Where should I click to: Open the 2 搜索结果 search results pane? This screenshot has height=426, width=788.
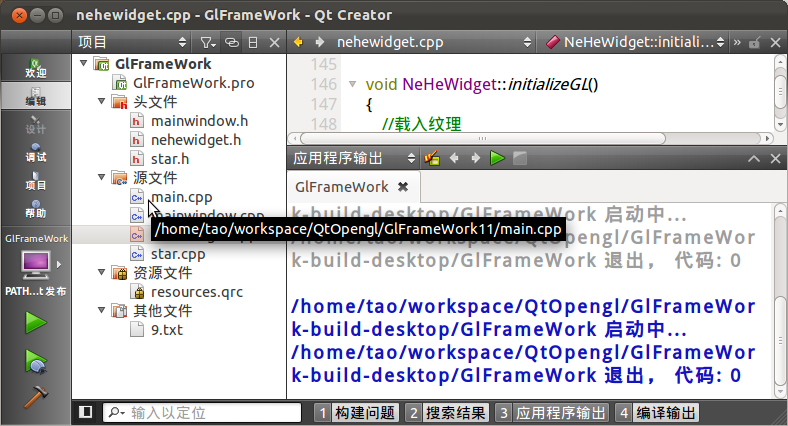(447, 413)
